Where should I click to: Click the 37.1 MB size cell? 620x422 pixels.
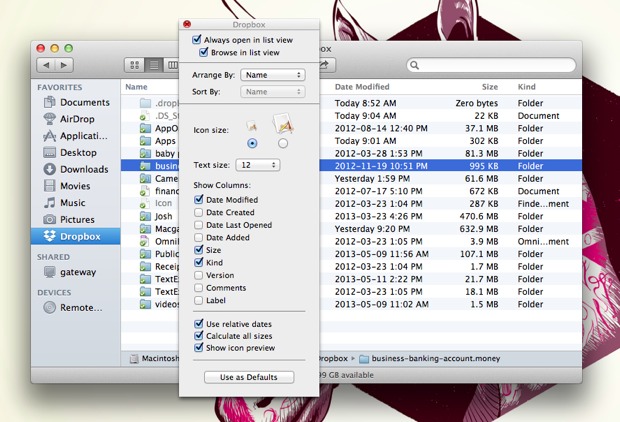tap(482, 128)
